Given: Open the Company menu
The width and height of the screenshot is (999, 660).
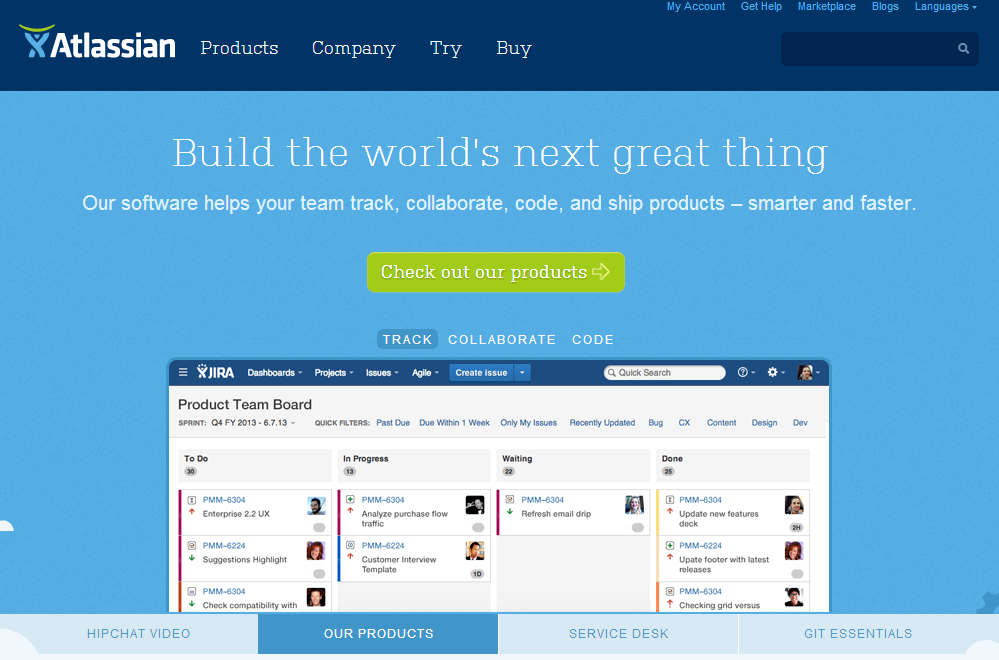Looking at the screenshot, I should (353, 48).
